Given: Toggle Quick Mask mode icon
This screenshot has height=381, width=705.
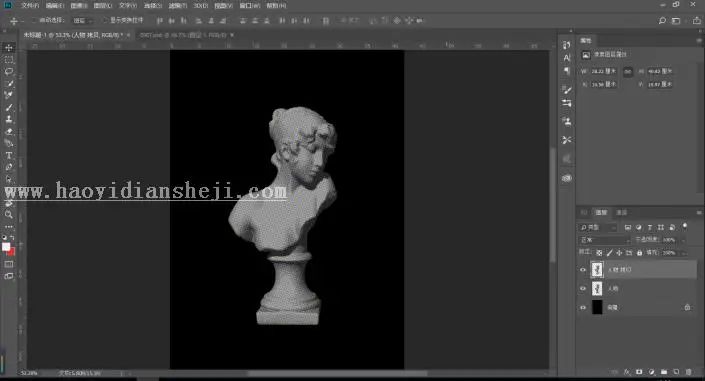Looking at the screenshot, I should click(9, 264).
